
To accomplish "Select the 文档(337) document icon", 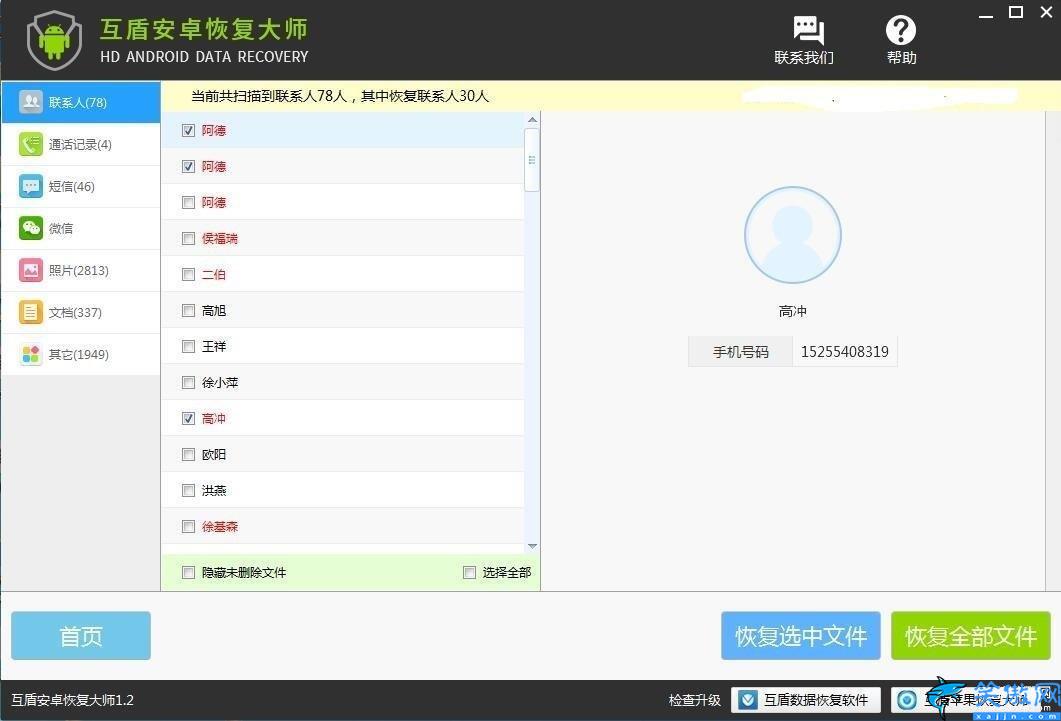I will pyautogui.click(x=30, y=312).
